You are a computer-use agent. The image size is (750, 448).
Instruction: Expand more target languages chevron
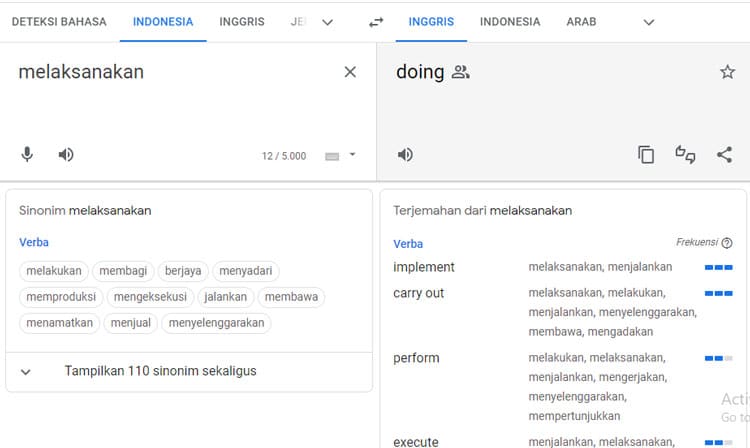point(649,22)
